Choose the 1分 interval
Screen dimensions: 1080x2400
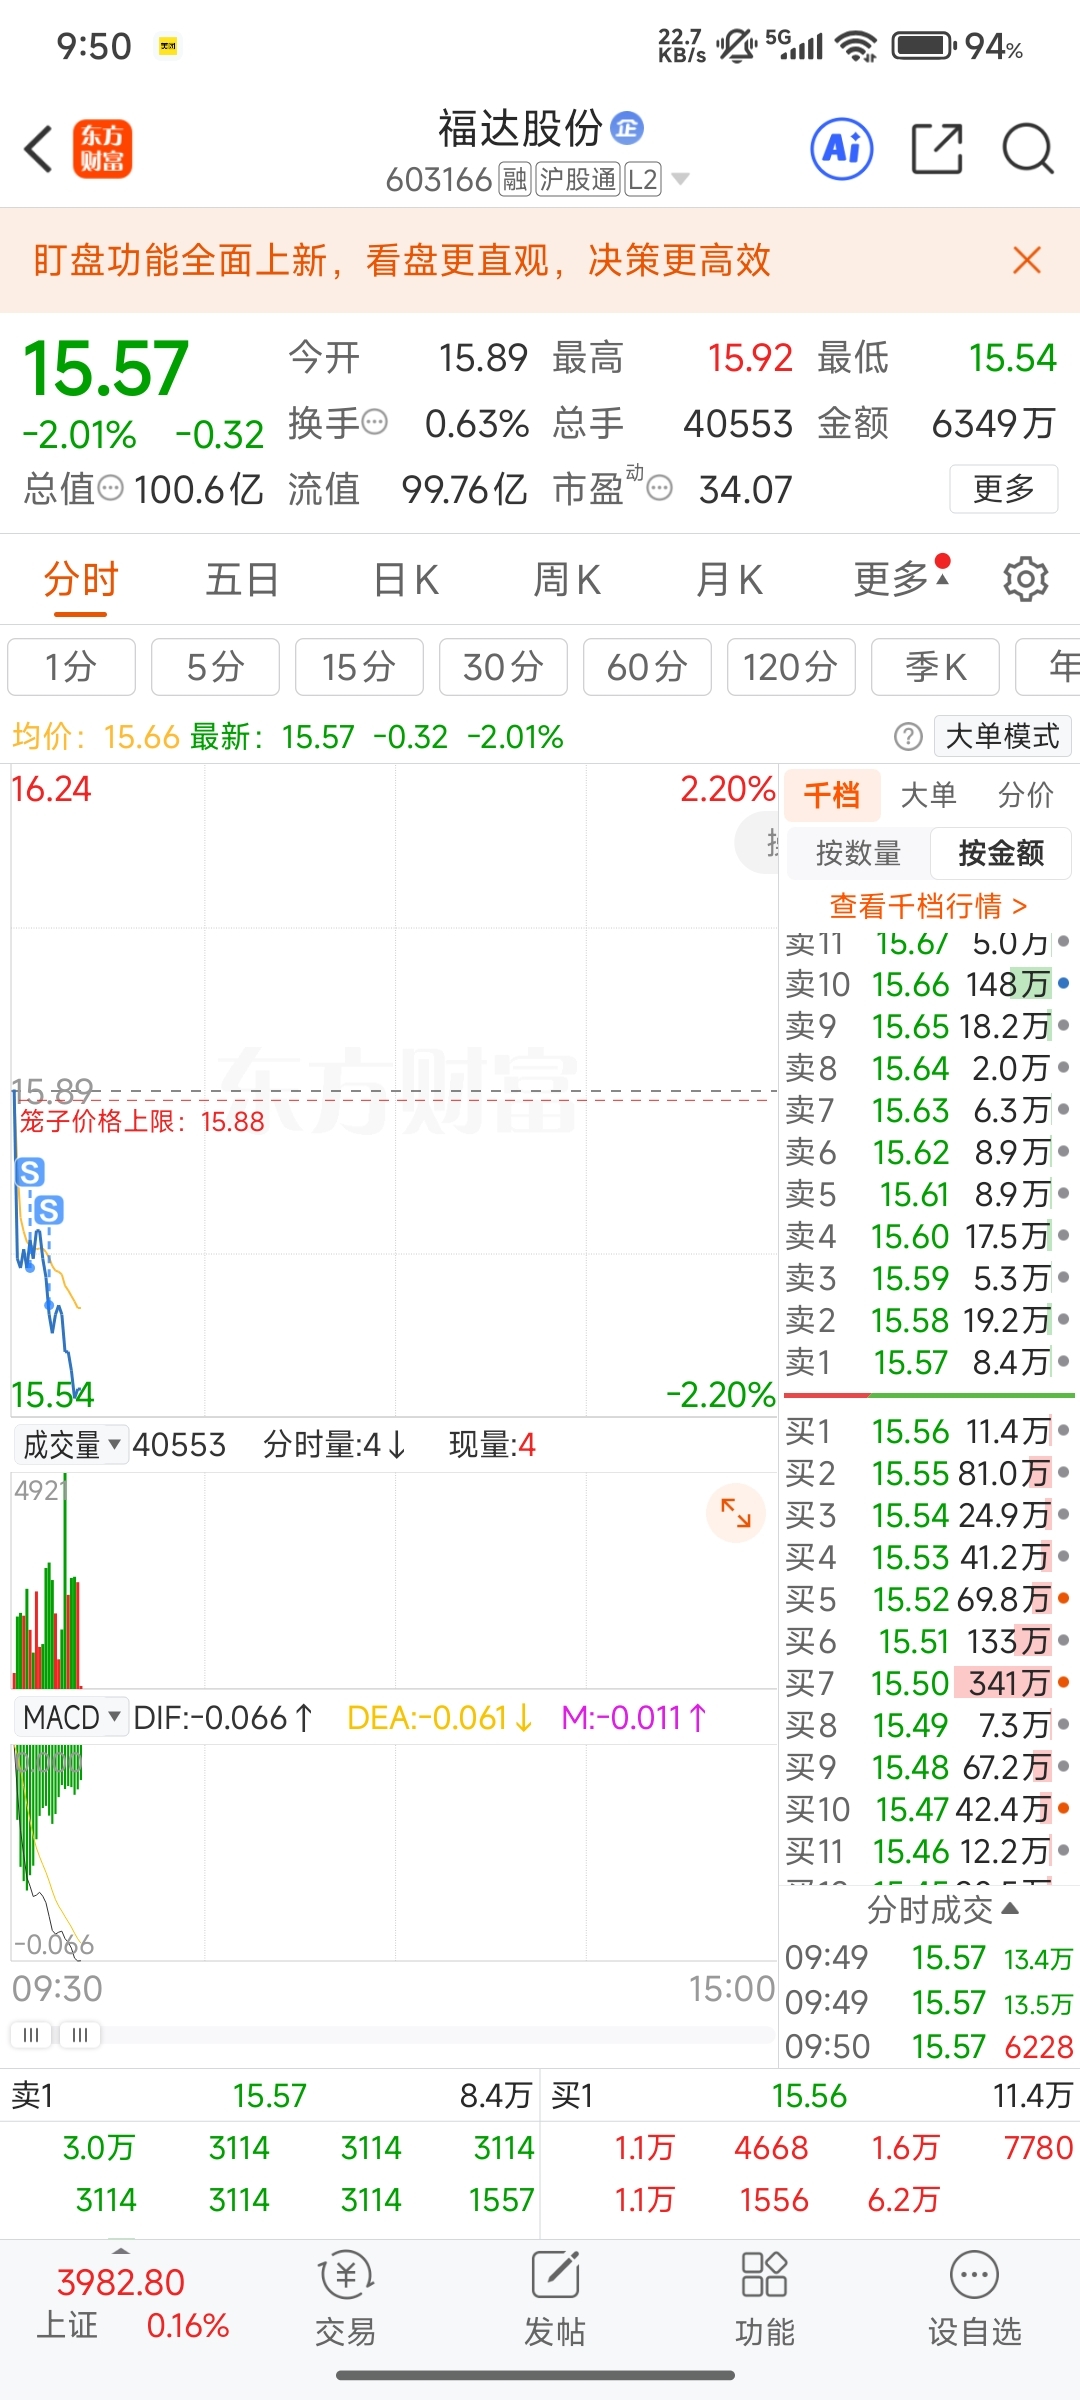pos(71,667)
